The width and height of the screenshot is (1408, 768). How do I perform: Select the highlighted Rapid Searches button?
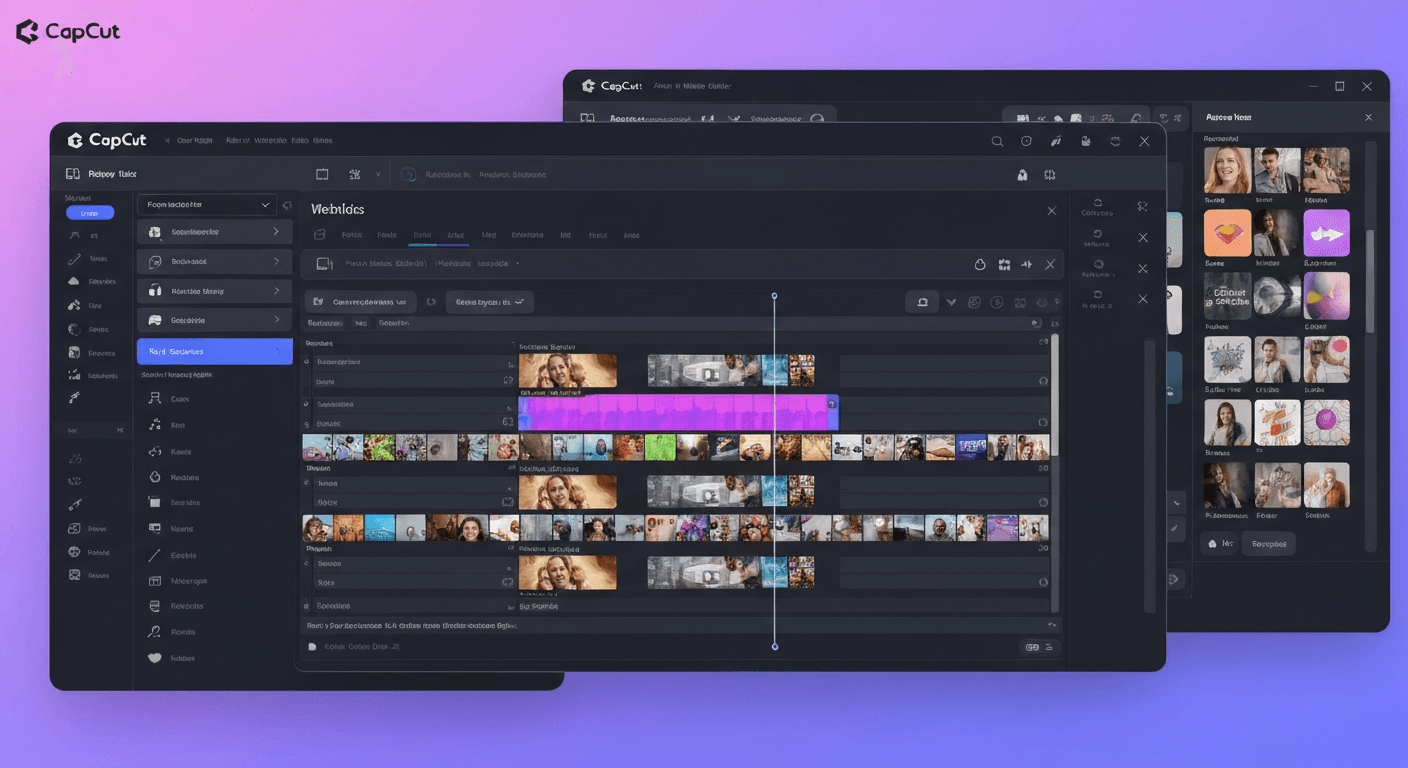214,351
